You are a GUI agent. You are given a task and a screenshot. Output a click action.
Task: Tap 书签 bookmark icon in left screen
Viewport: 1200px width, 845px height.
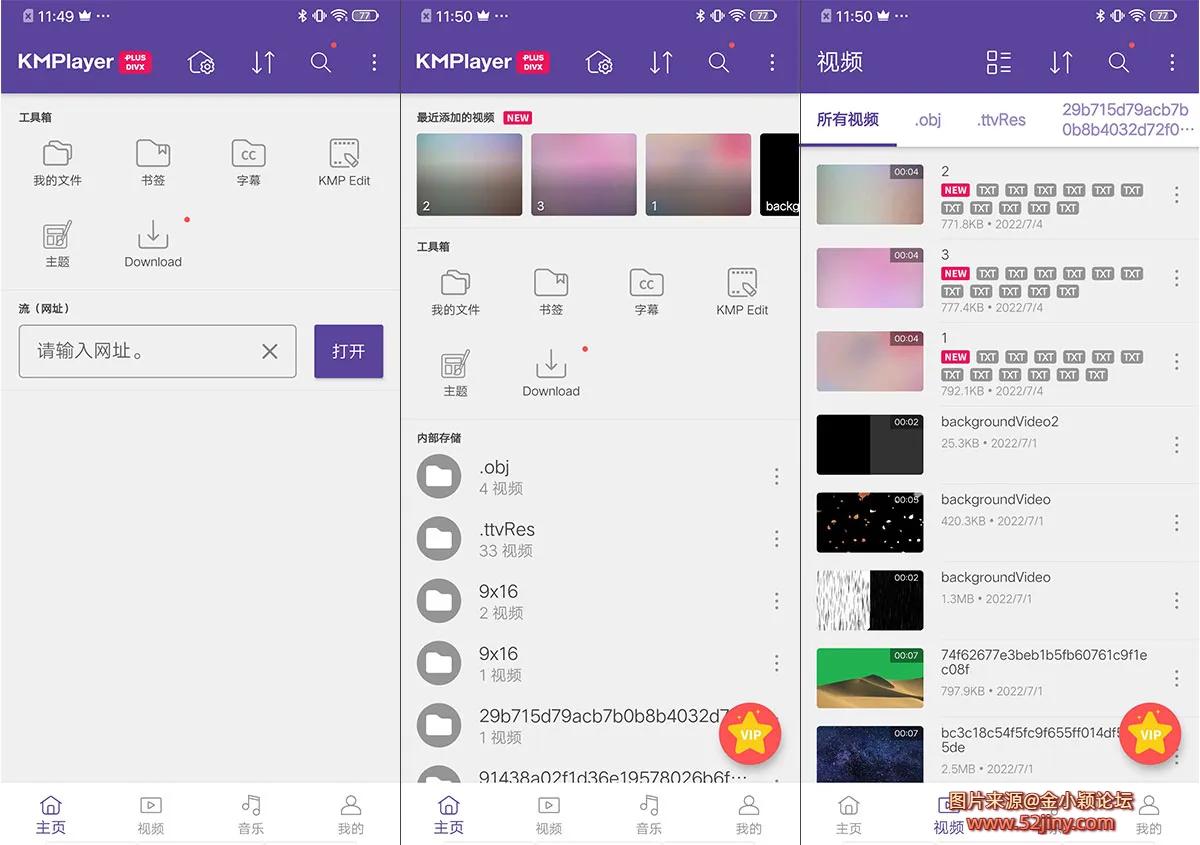pos(153,162)
